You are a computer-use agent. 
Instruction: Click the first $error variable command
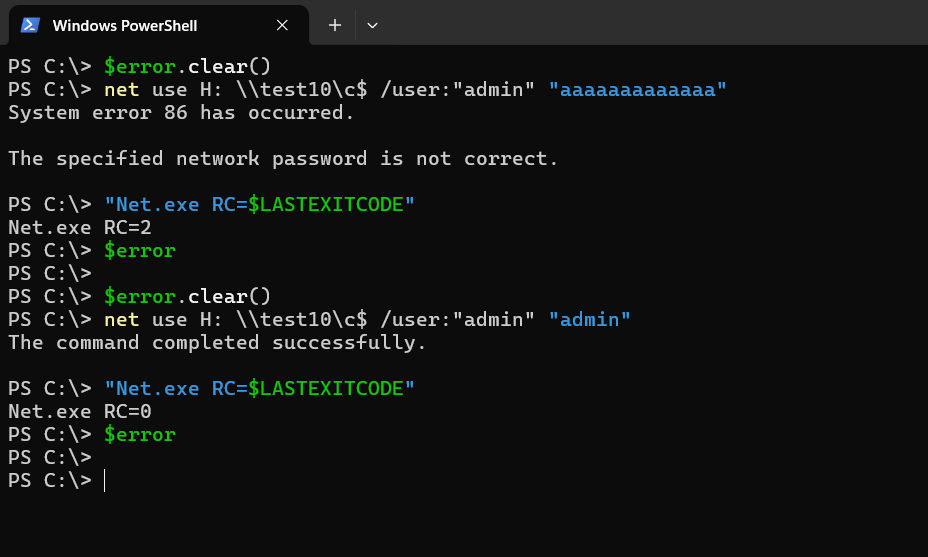point(140,250)
